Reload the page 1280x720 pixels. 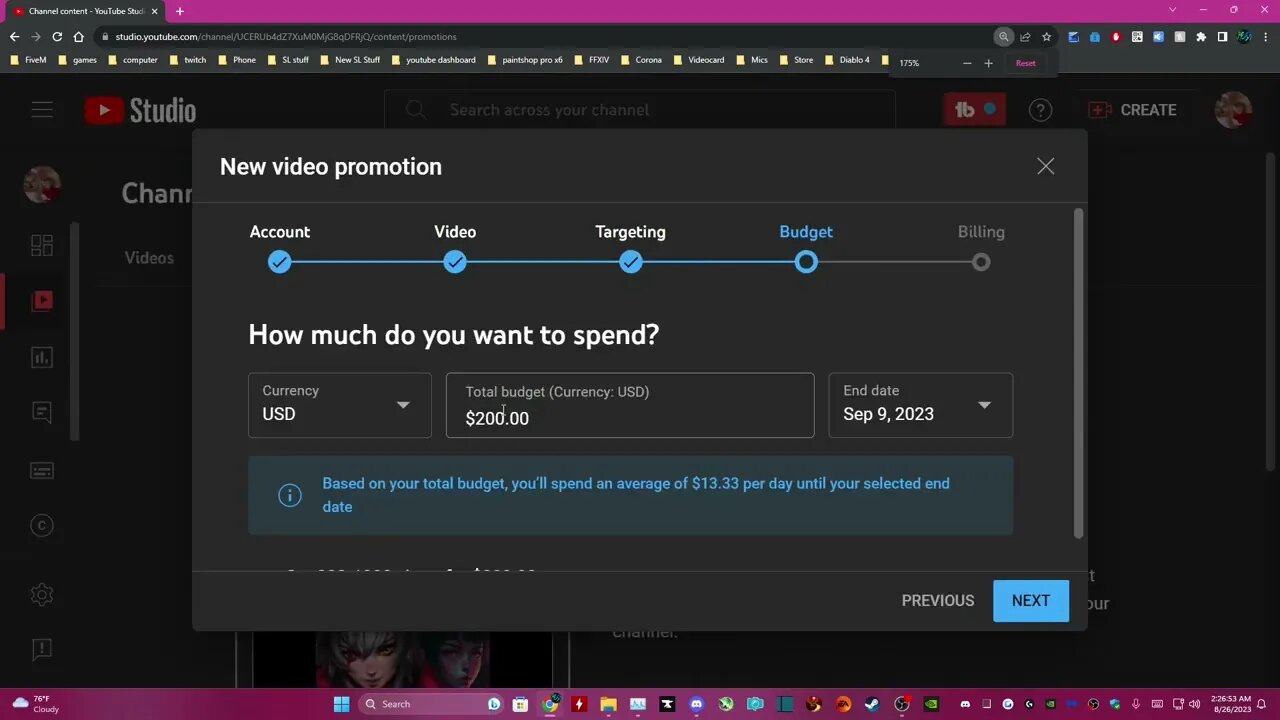tap(57, 37)
